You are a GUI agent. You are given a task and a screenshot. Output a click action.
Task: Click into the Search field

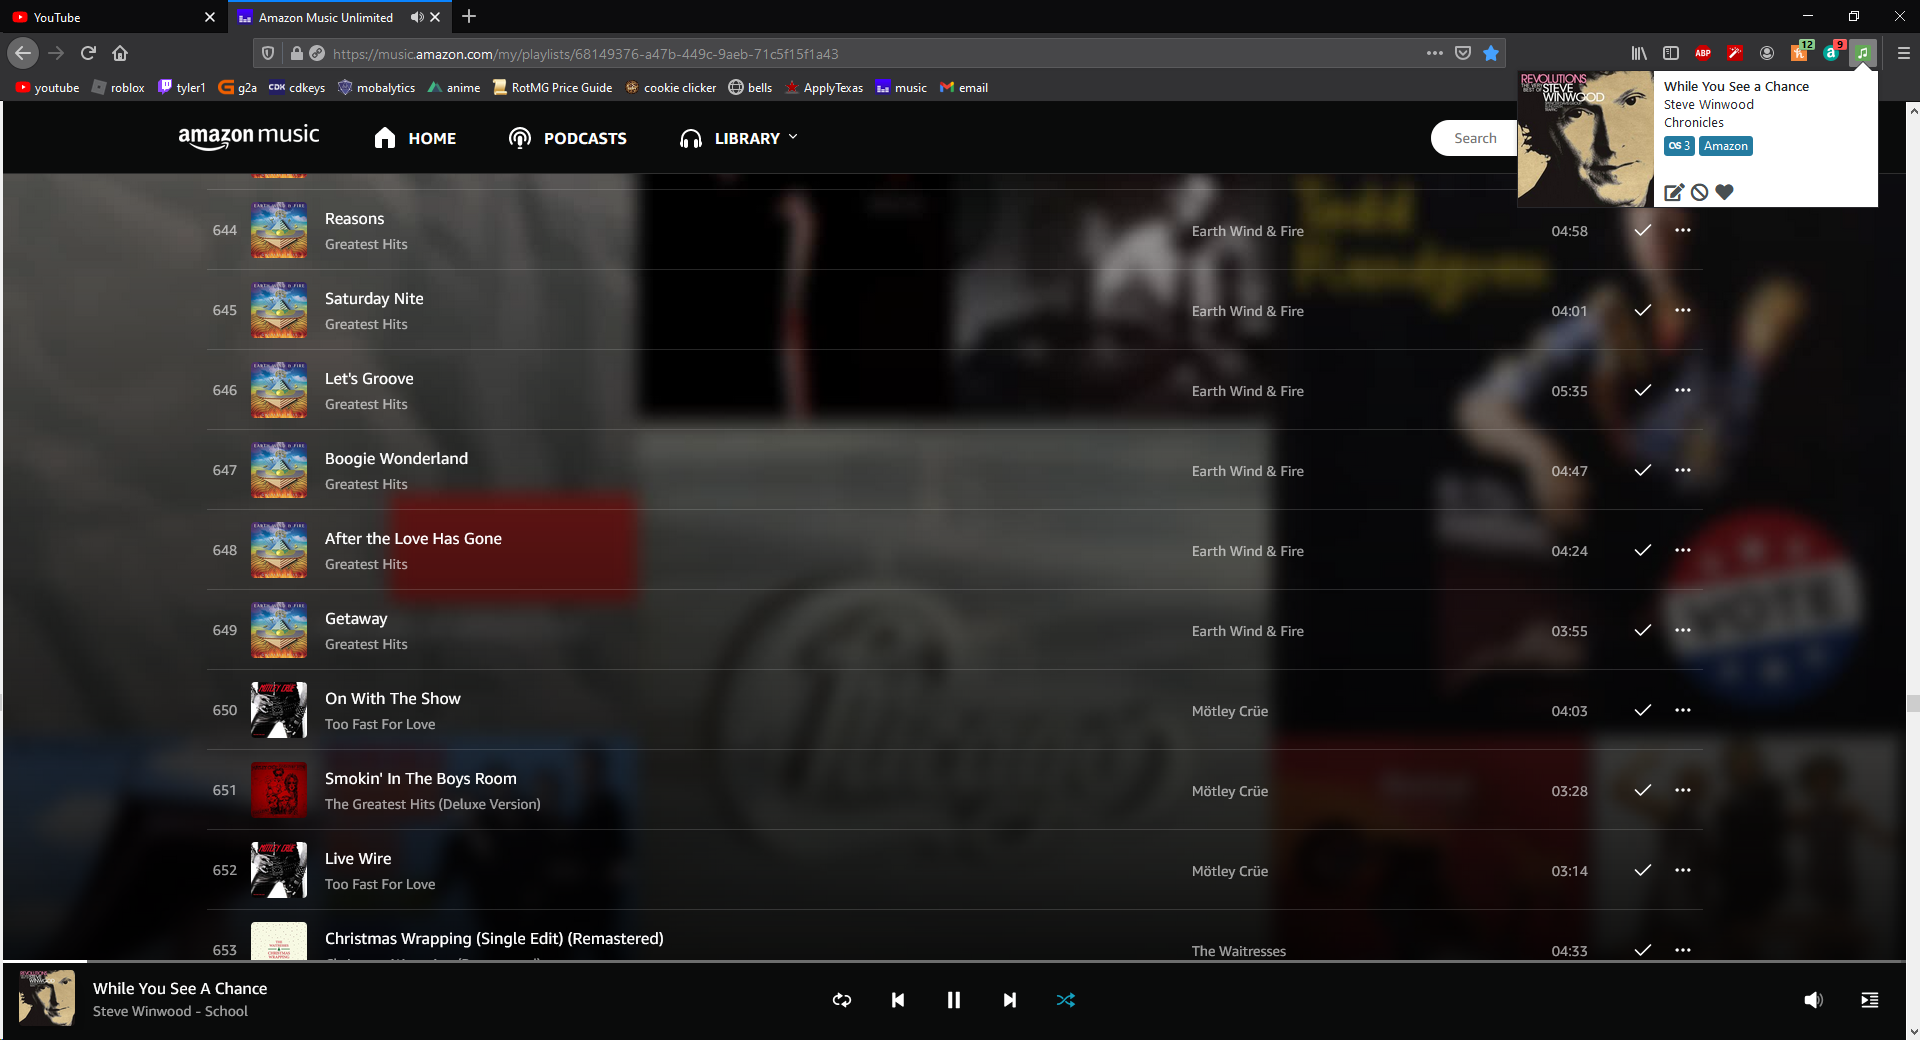[x=1475, y=138]
